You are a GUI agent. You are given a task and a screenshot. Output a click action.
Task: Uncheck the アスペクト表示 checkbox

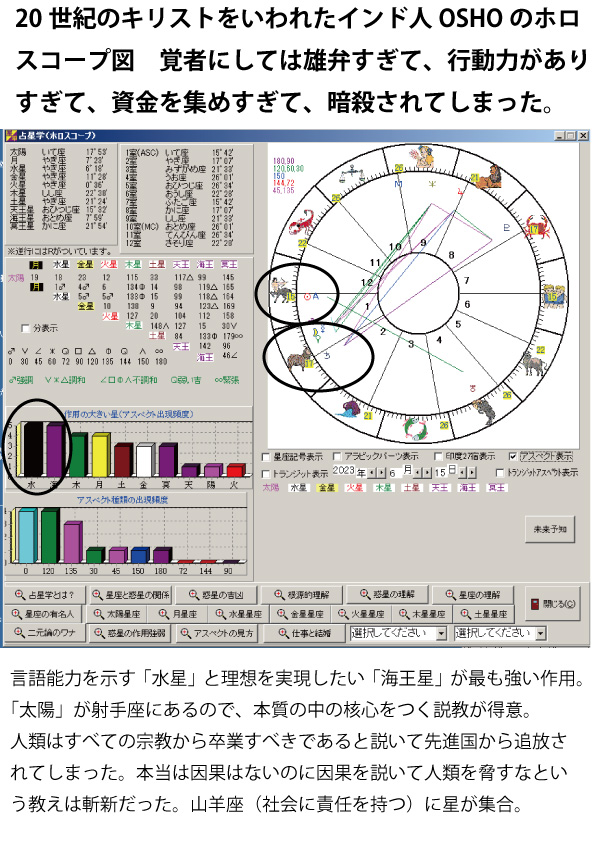point(513,456)
